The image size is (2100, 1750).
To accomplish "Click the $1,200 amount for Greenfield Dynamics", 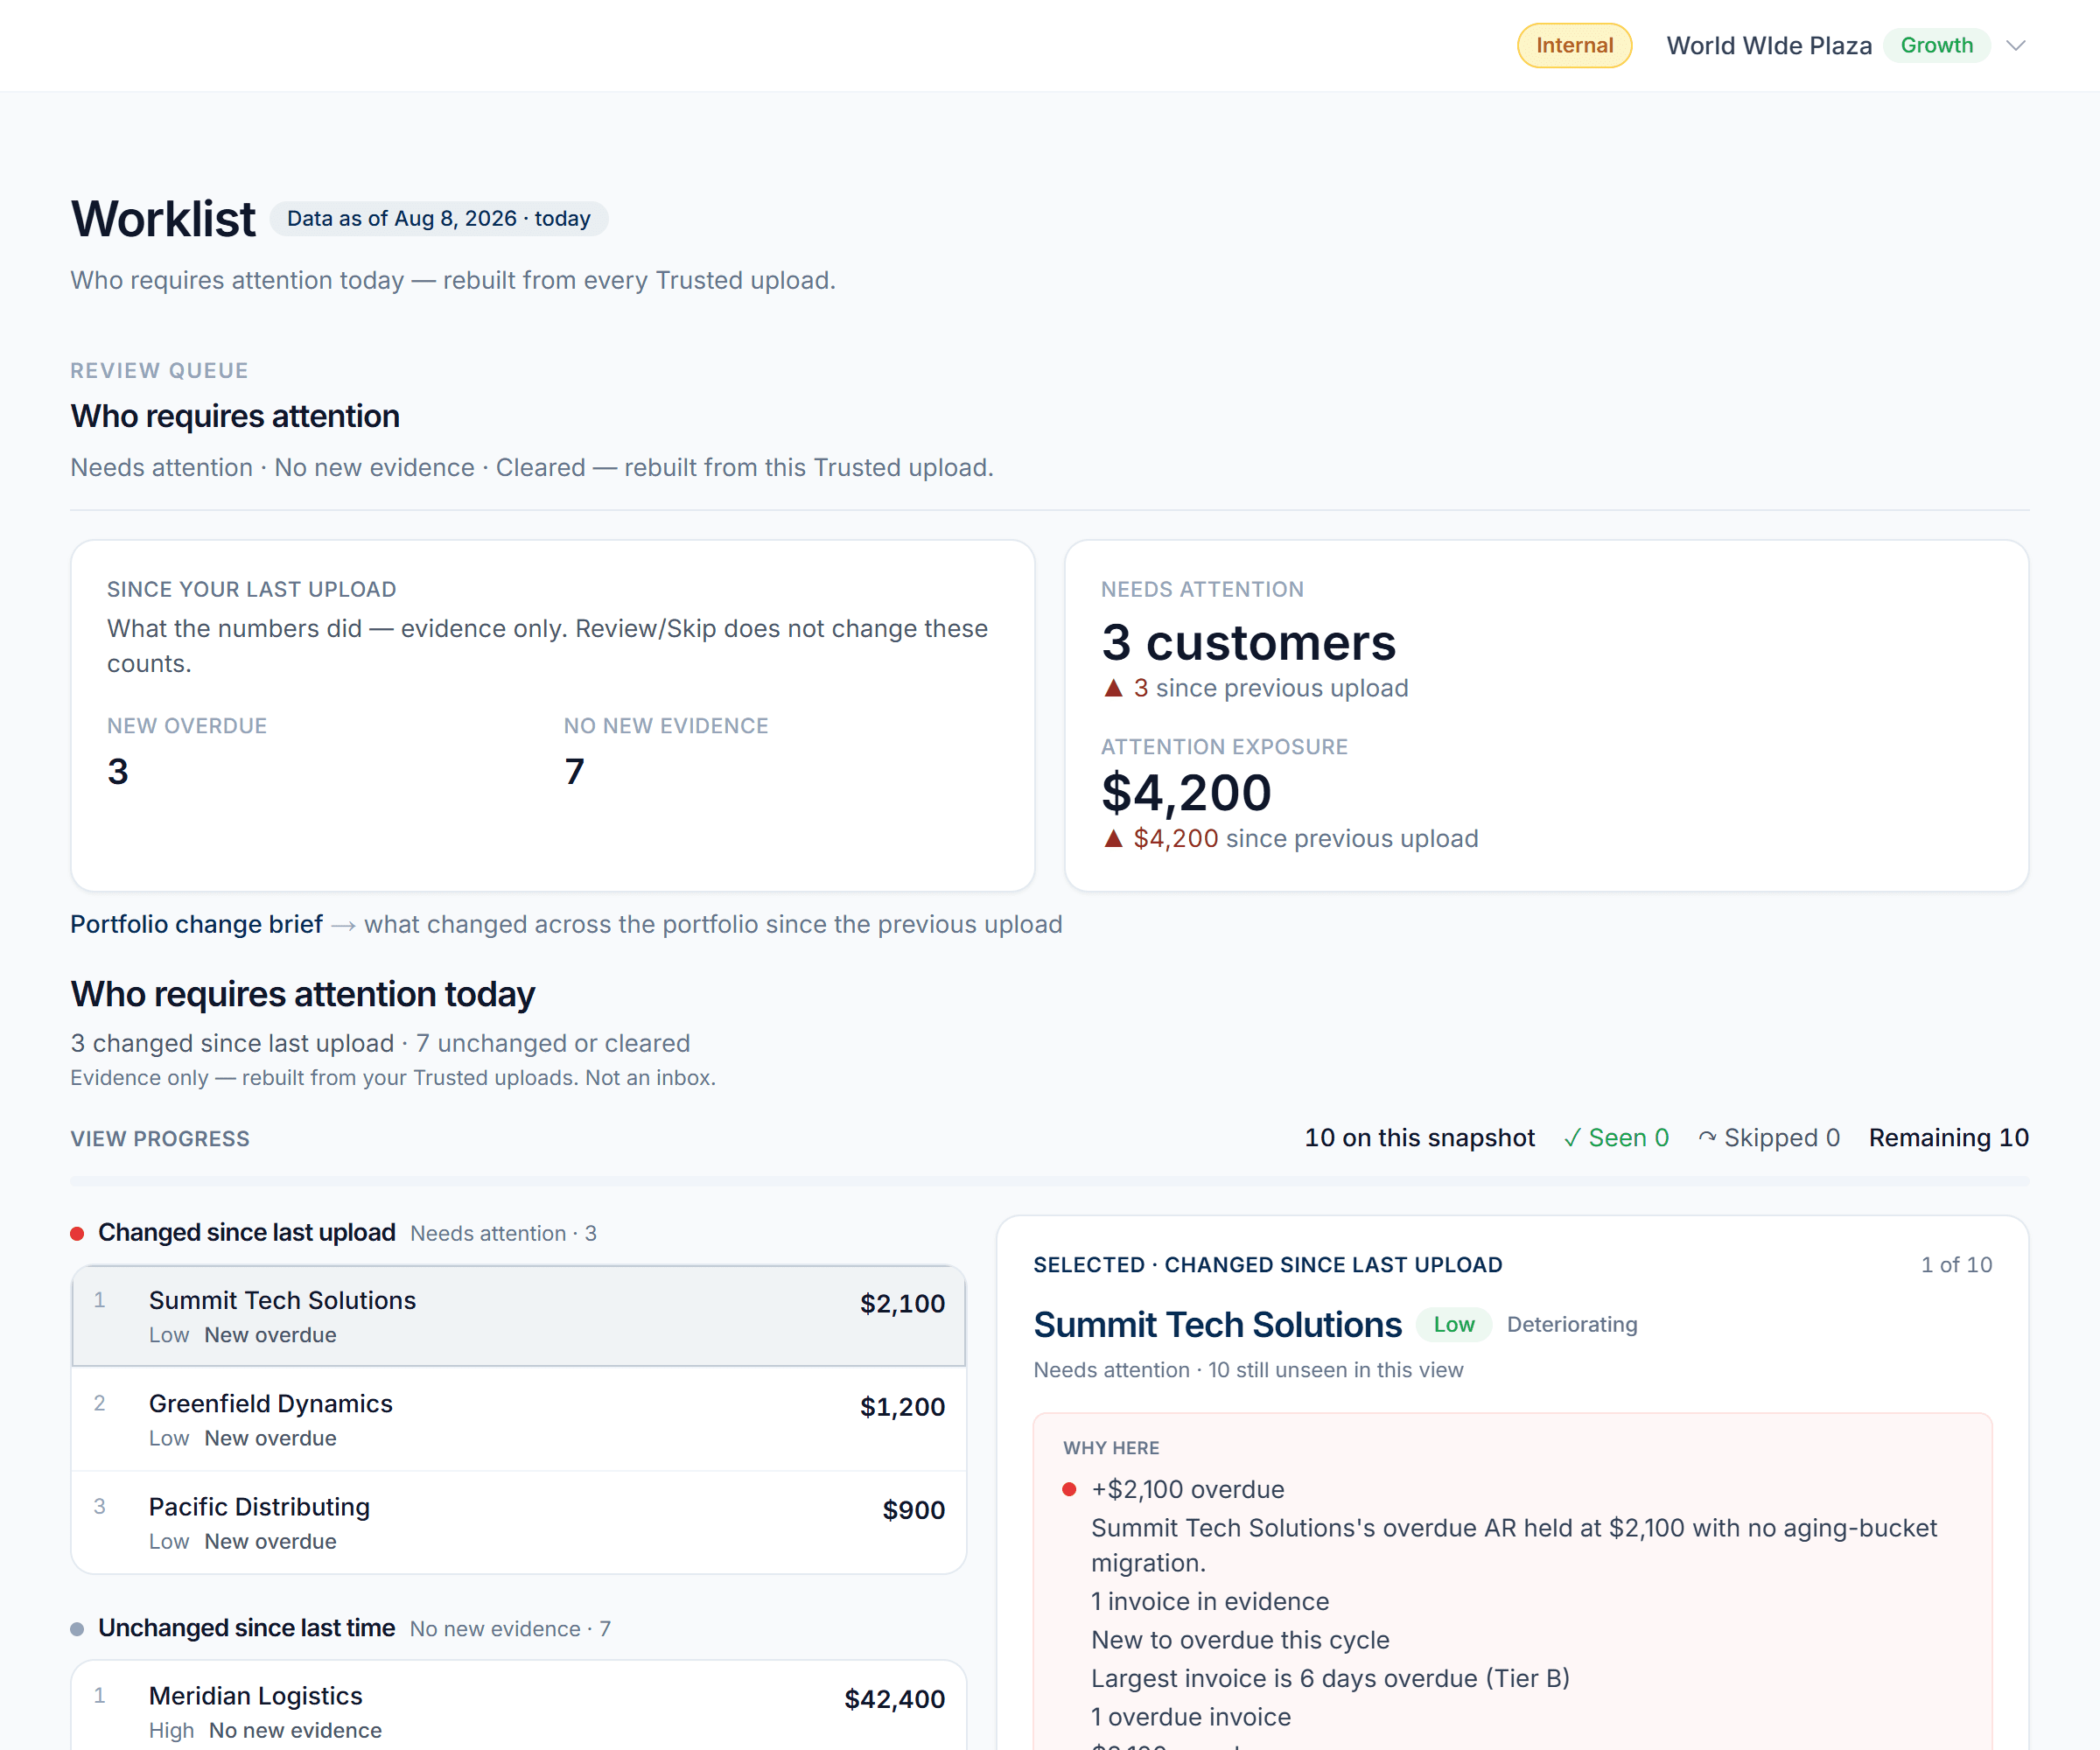I will tap(902, 1406).
